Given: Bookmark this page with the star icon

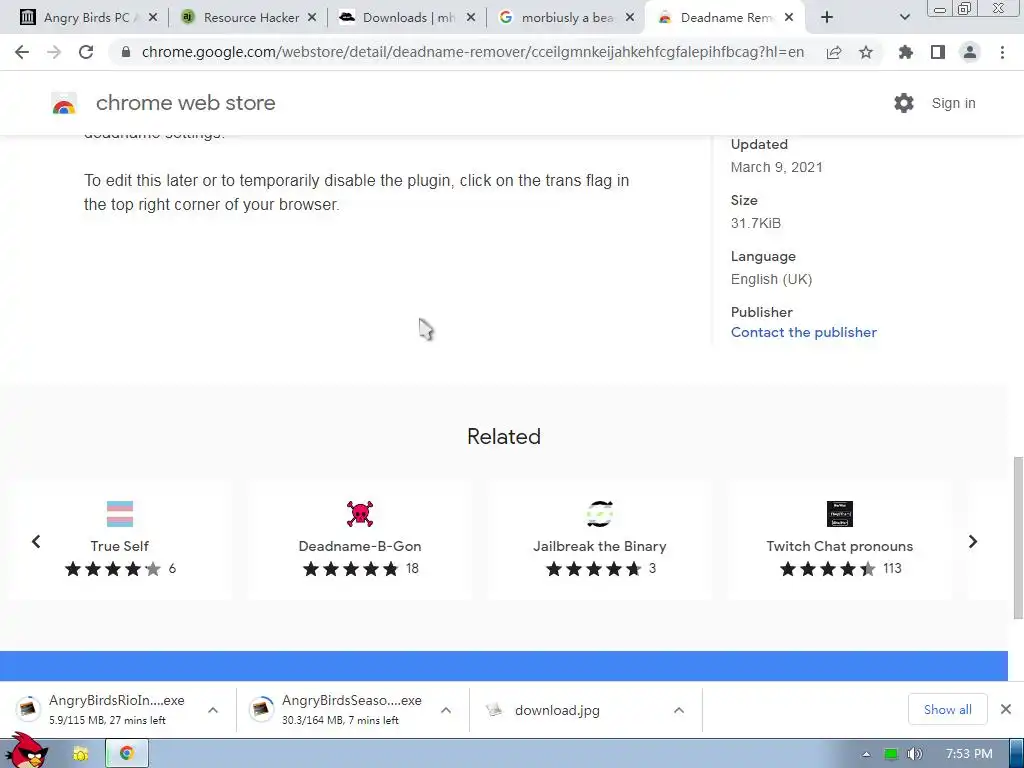Looking at the screenshot, I should [866, 52].
